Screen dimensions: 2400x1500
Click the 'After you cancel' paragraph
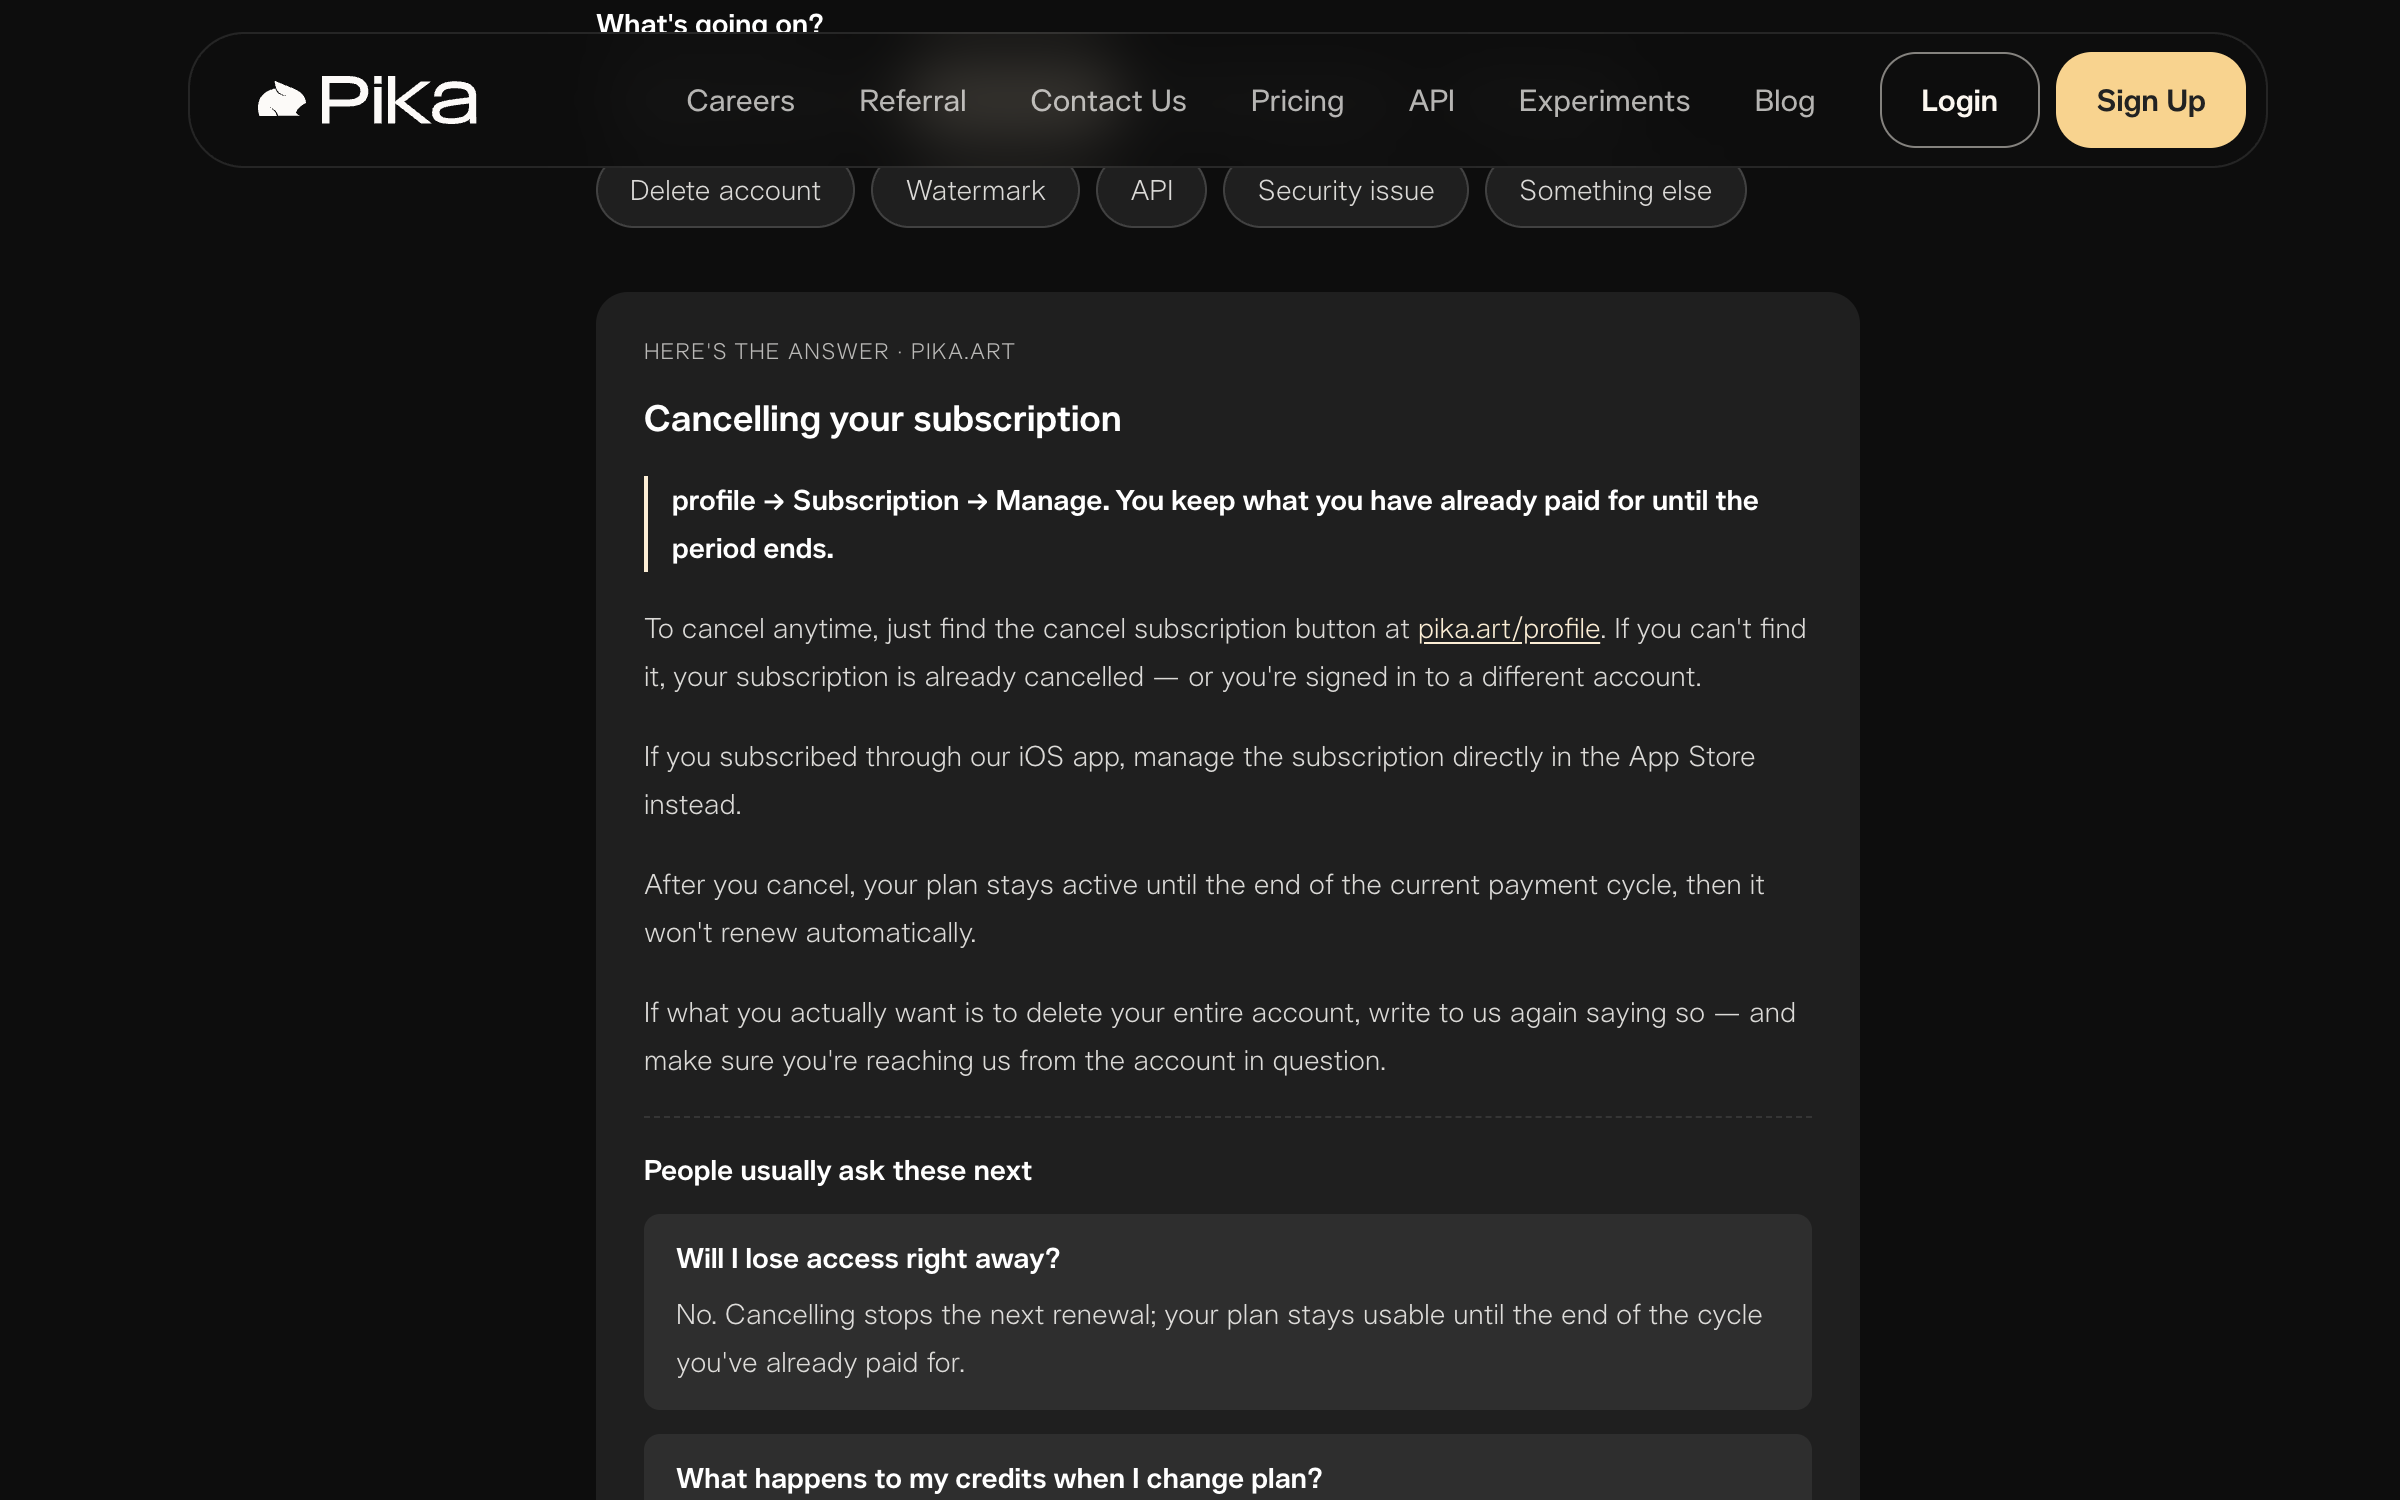(1204, 908)
